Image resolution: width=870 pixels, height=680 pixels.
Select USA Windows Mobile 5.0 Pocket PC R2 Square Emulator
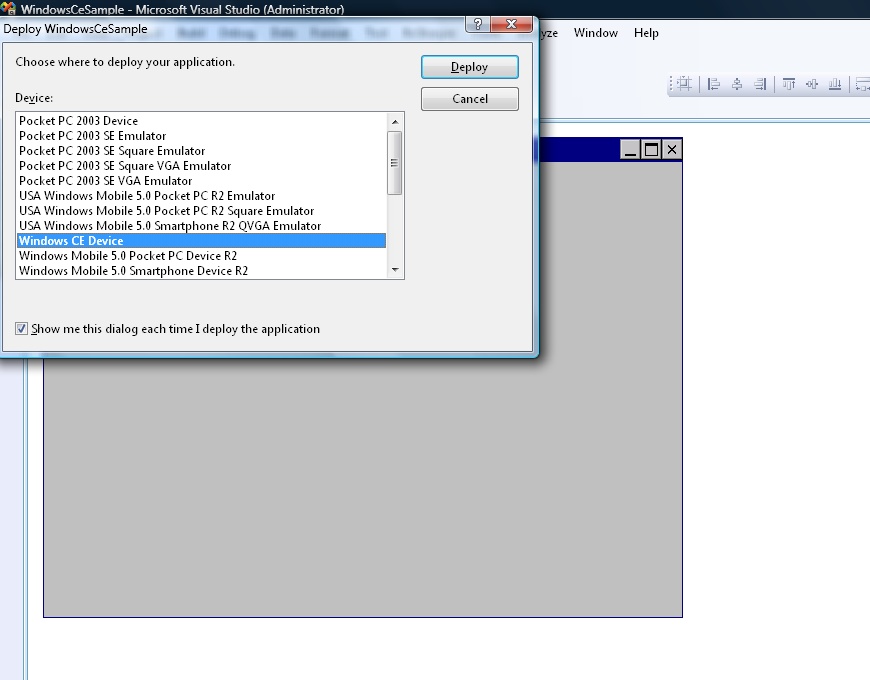[x=201, y=211]
